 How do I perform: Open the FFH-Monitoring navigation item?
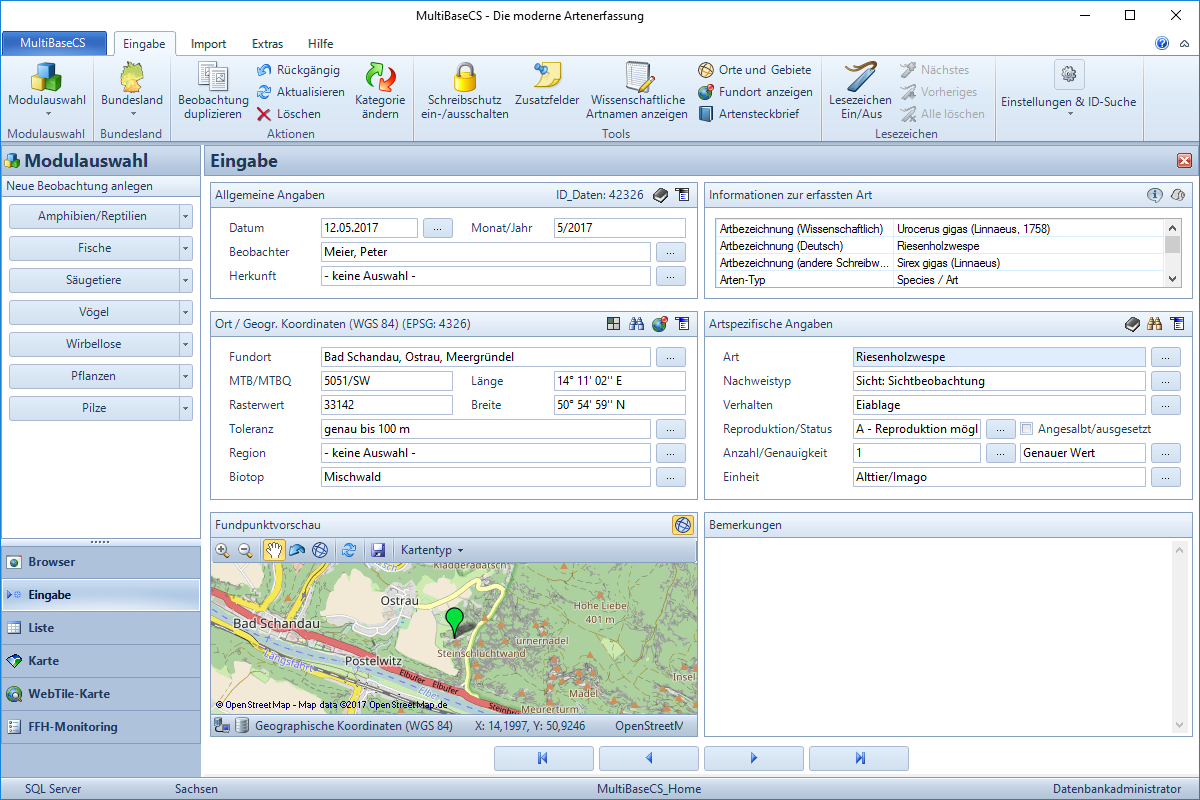100,727
